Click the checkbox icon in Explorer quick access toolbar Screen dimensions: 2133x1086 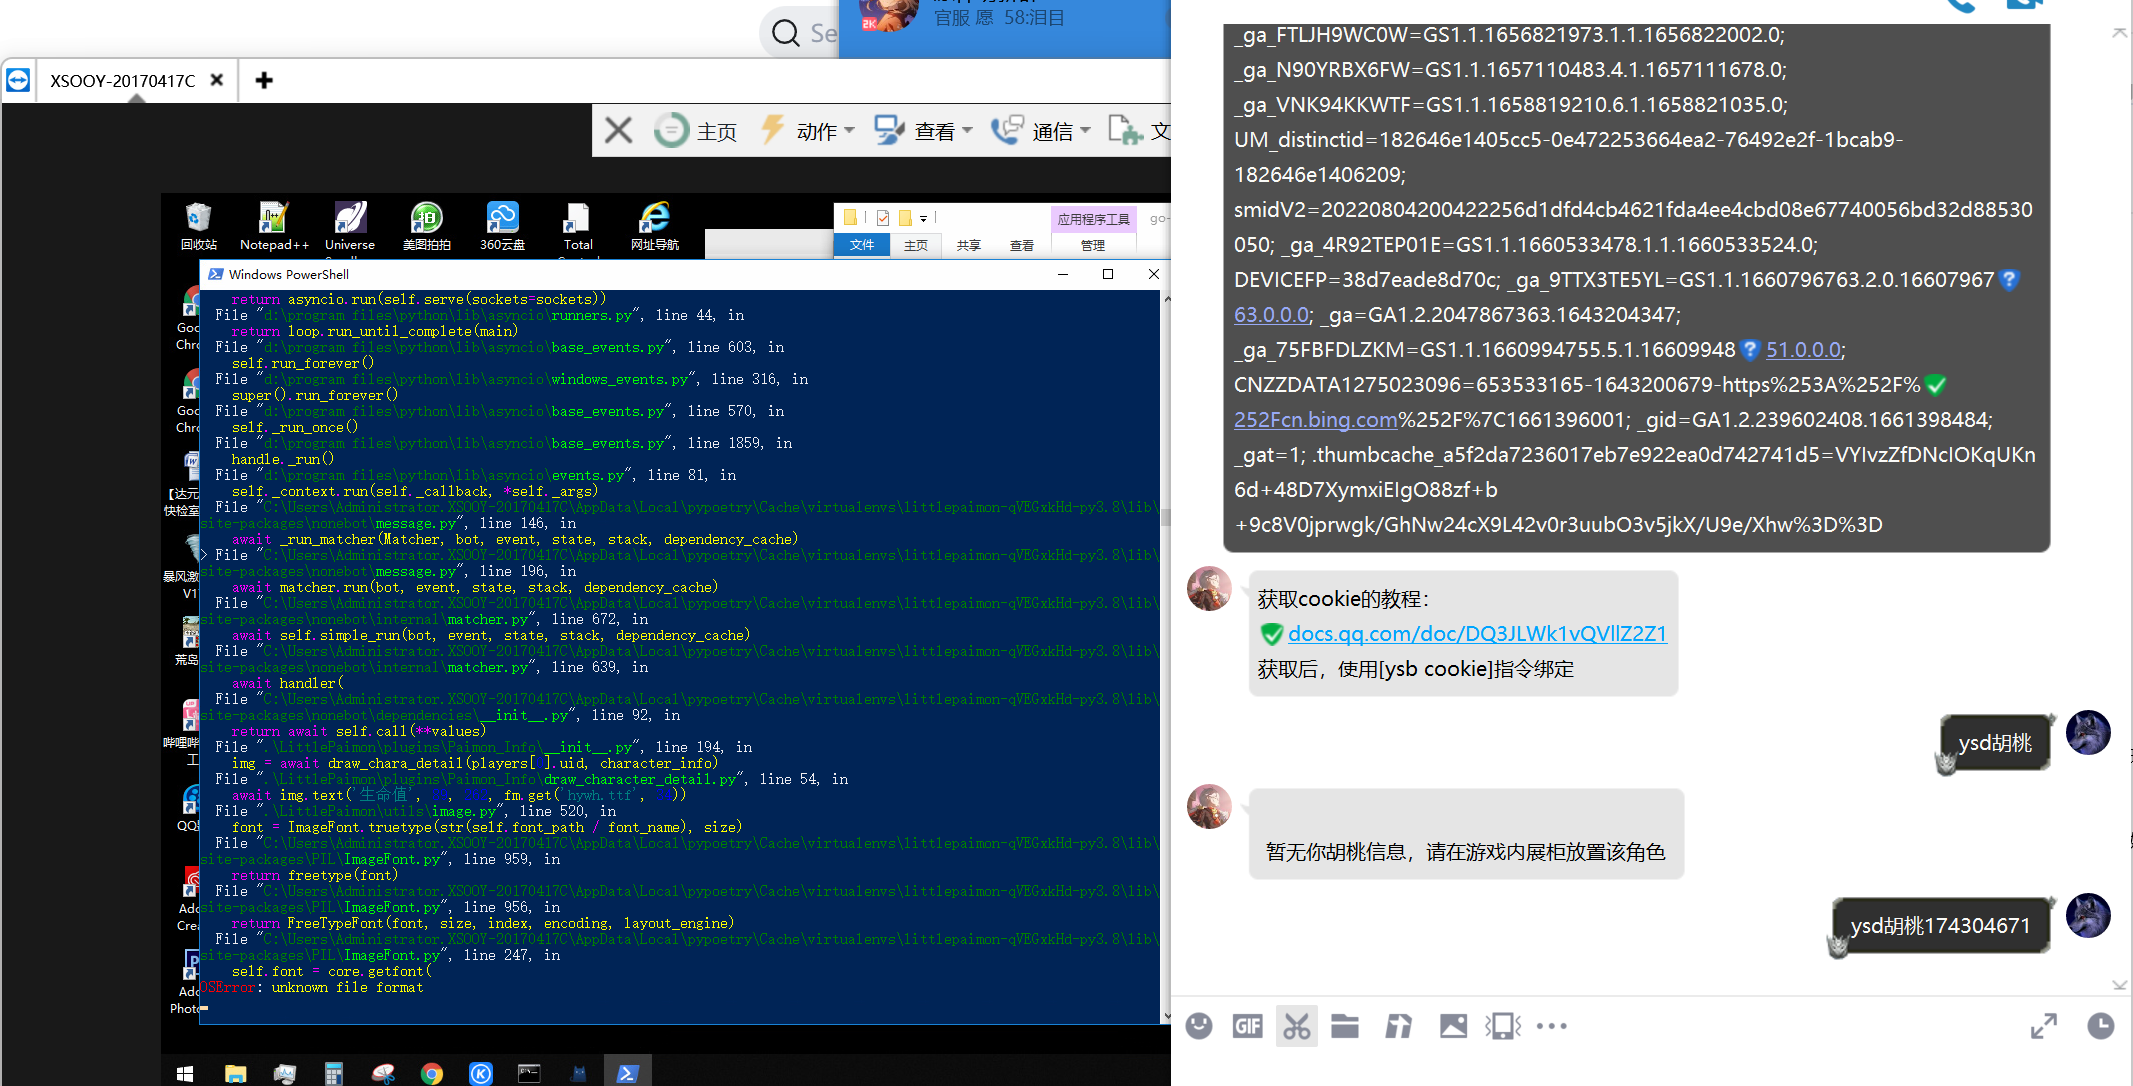pyautogui.click(x=883, y=217)
